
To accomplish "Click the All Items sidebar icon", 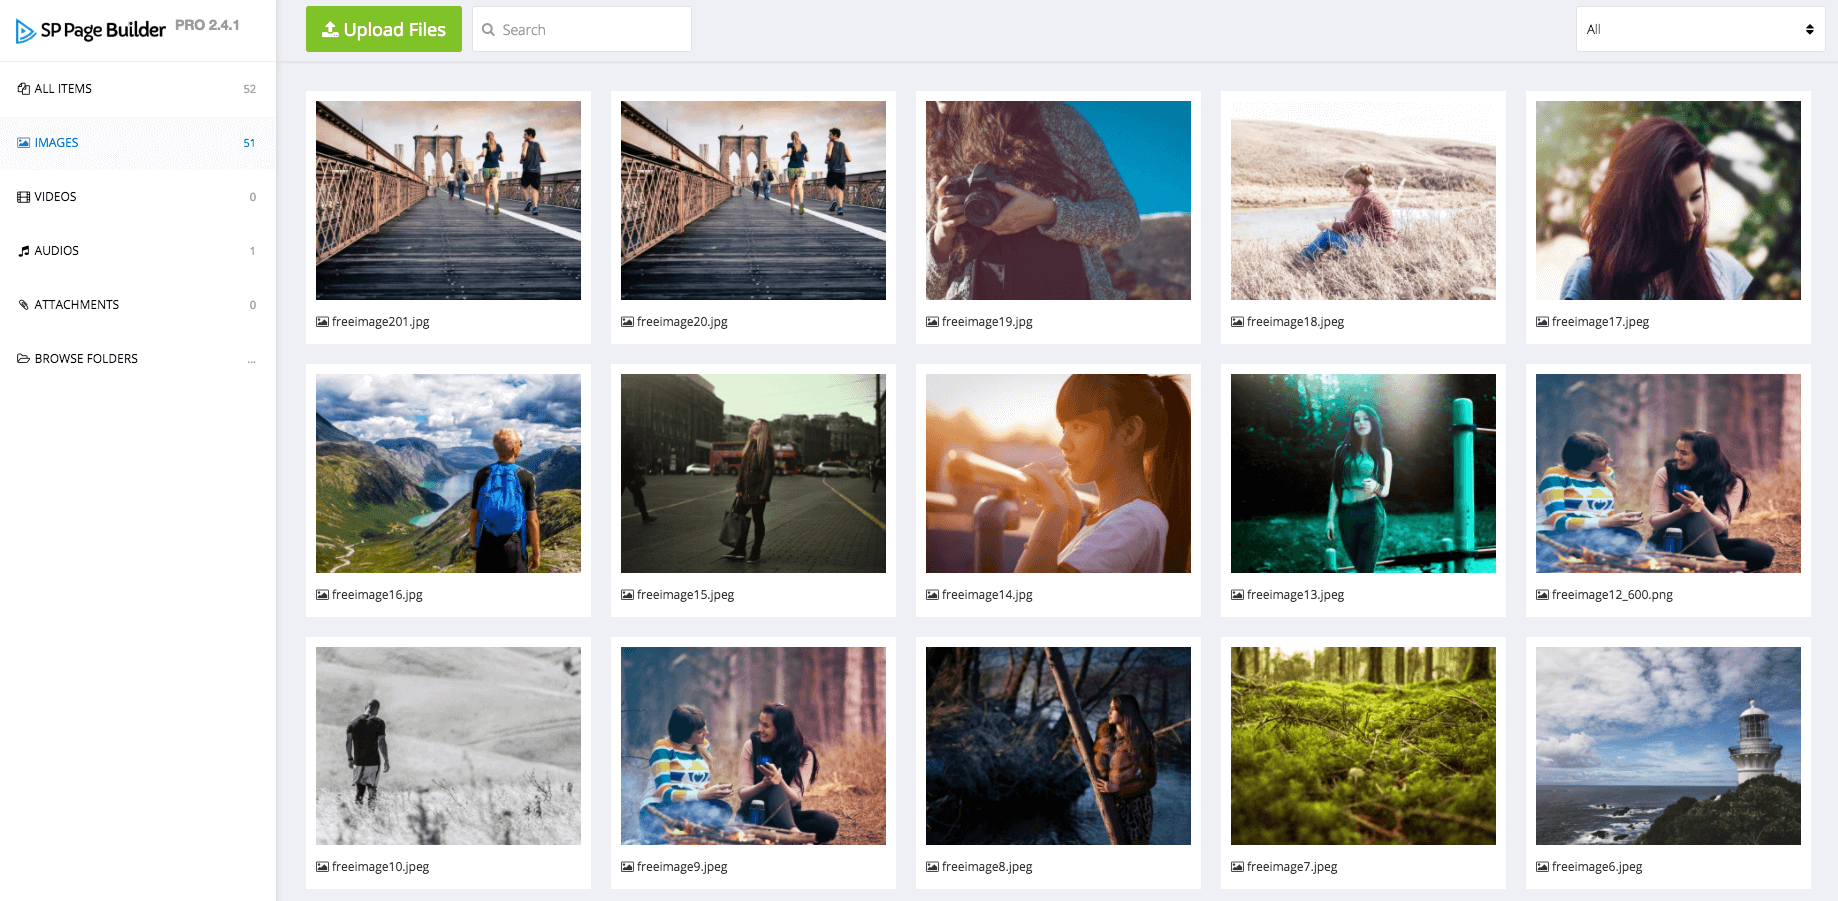I will click(x=23, y=89).
